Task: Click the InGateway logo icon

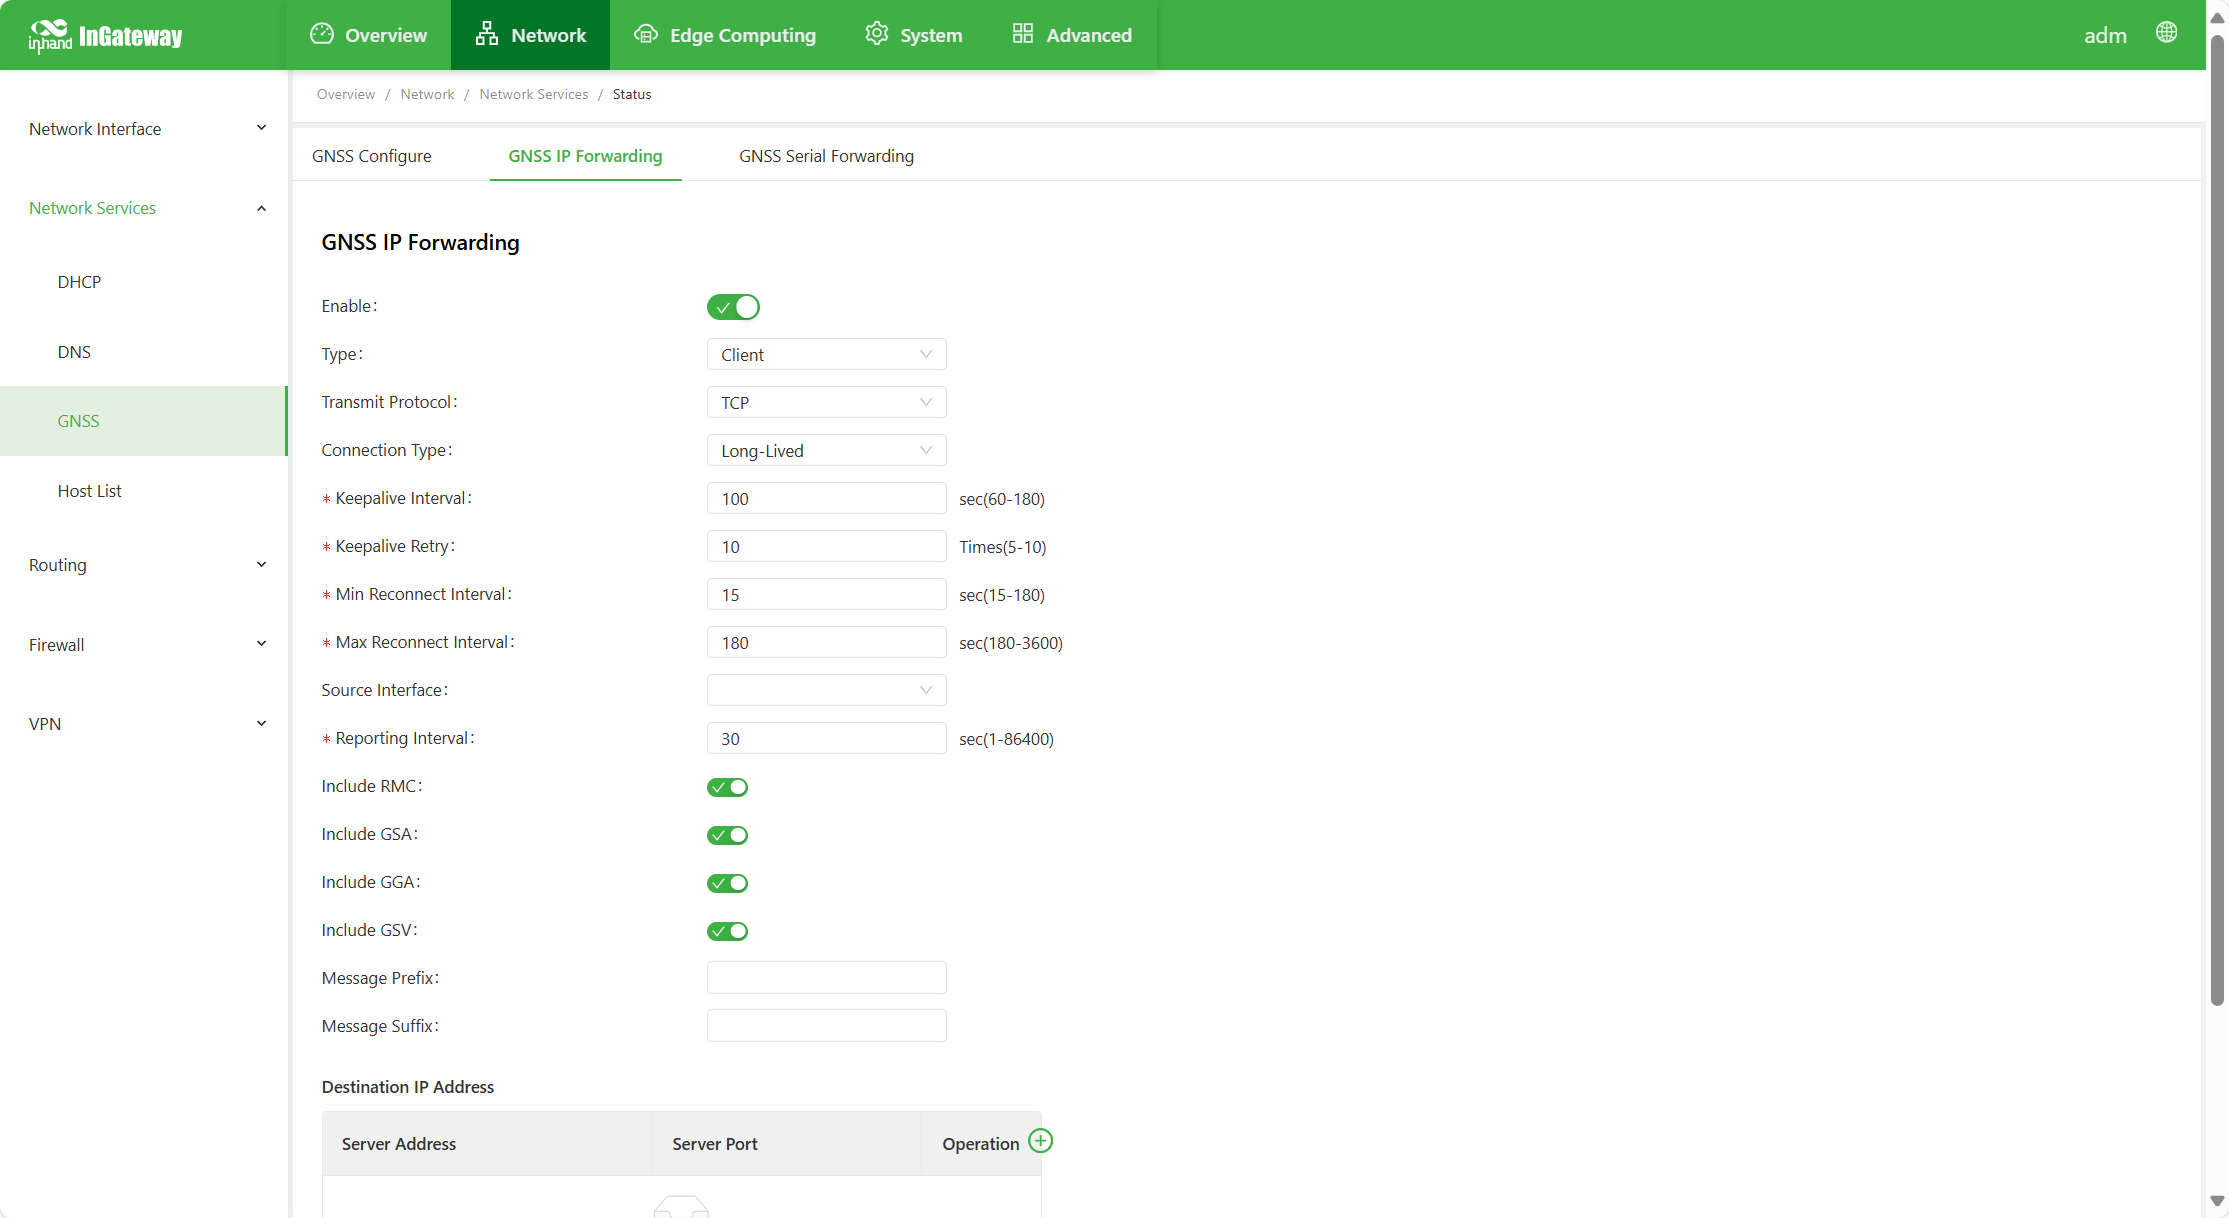Action: point(50,35)
